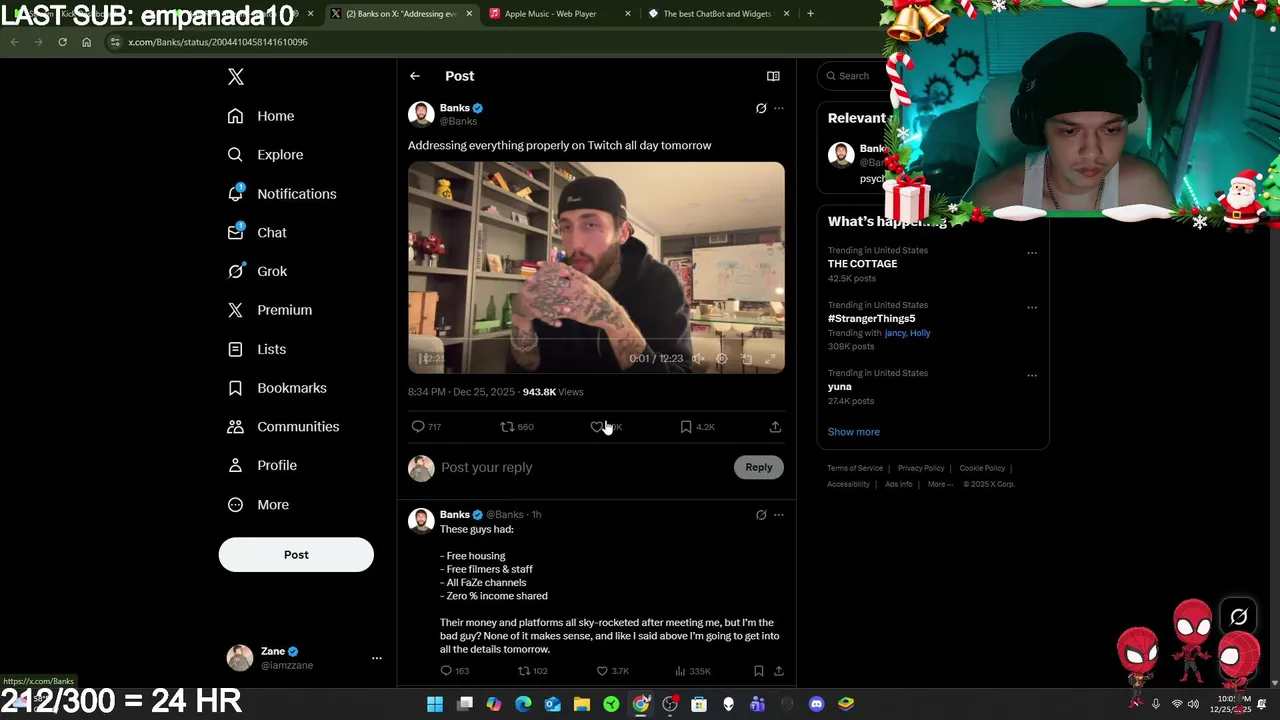Viewport: 1280px width, 720px height.
Task: Open trending hashtag #StrangerThings5
Action: point(871,318)
